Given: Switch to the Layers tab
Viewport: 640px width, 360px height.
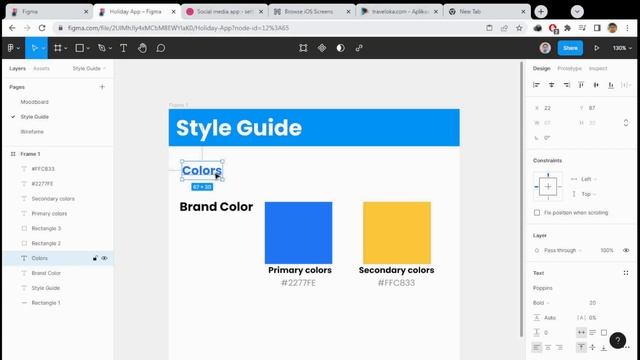Looking at the screenshot, I should click(x=17, y=69).
